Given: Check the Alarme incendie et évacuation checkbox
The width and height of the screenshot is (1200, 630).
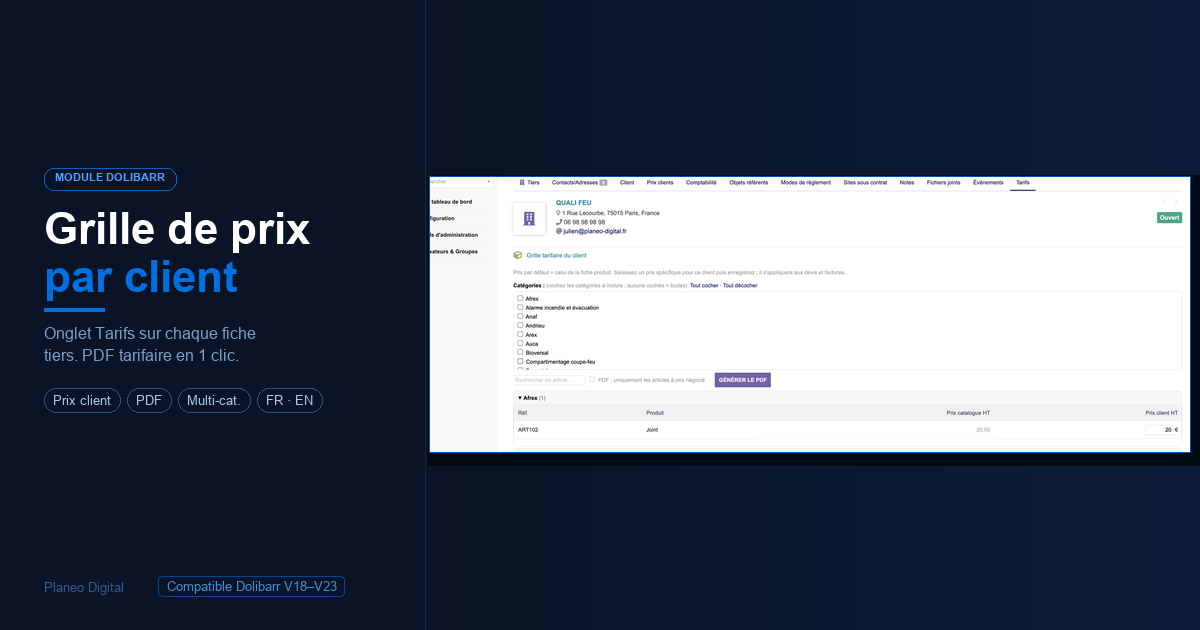Looking at the screenshot, I should tap(520, 307).
